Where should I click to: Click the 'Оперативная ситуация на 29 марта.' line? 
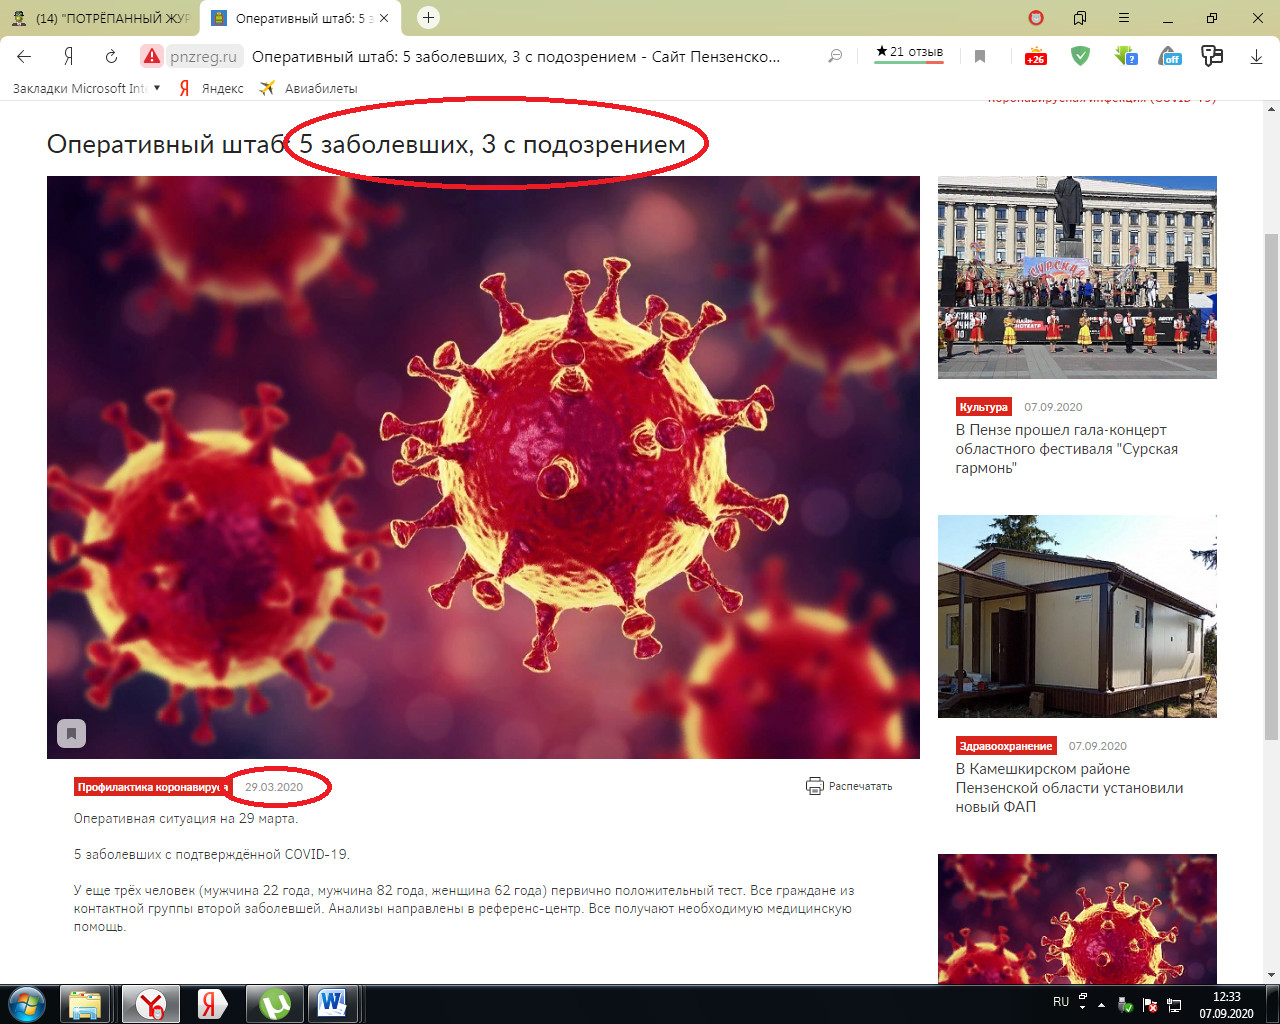tap(186, 818)
